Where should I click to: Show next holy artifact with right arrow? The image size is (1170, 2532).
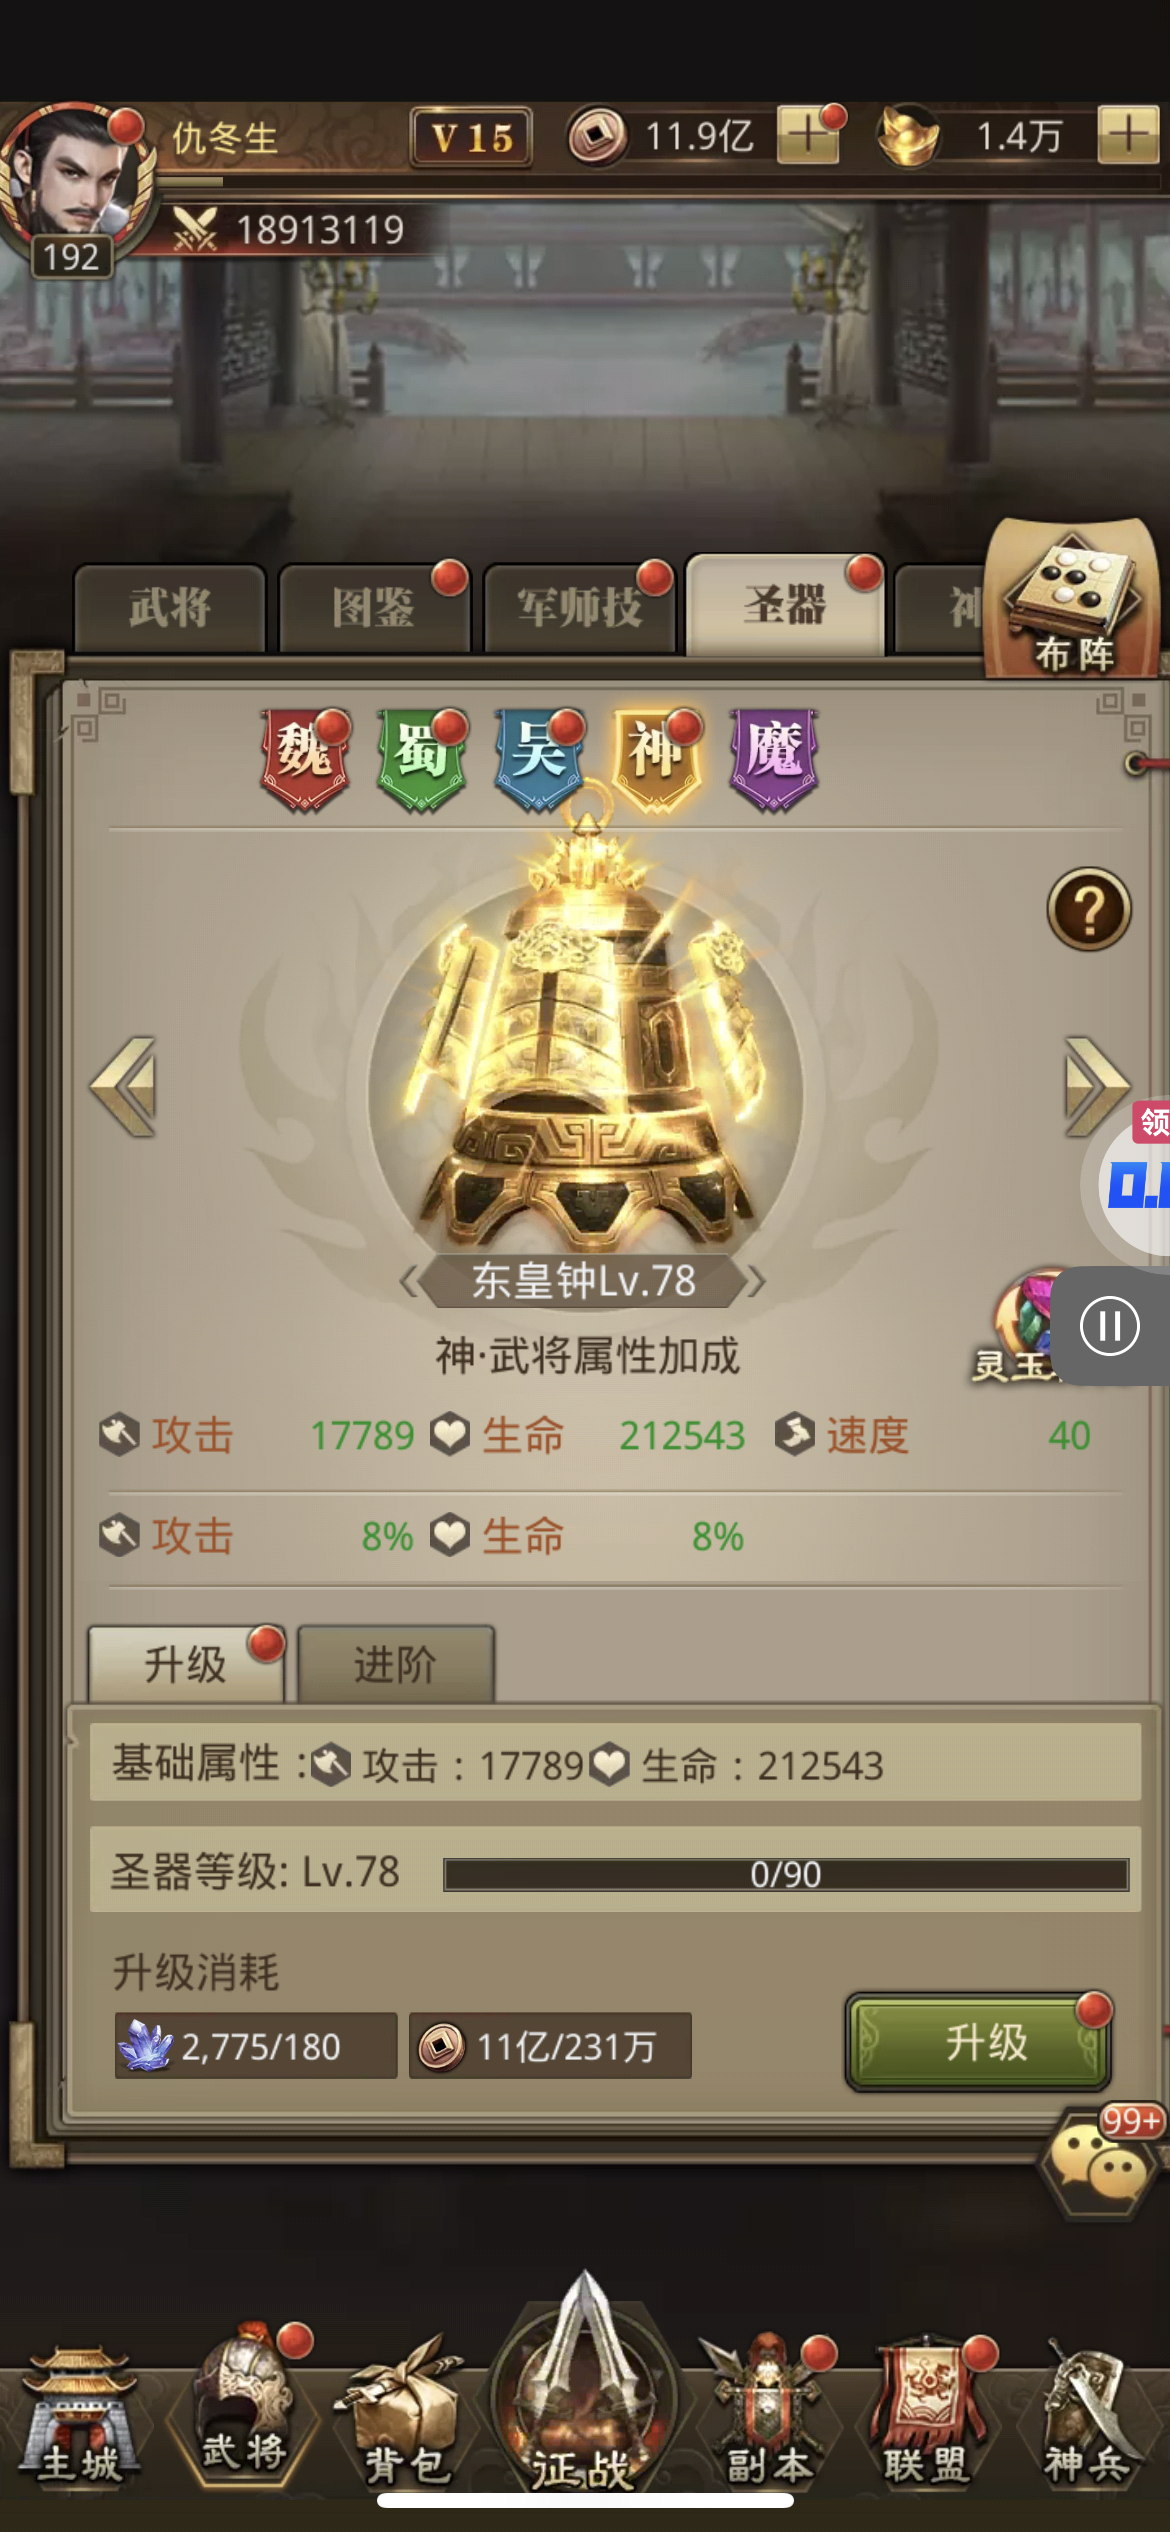(x=1095, y=1087)
